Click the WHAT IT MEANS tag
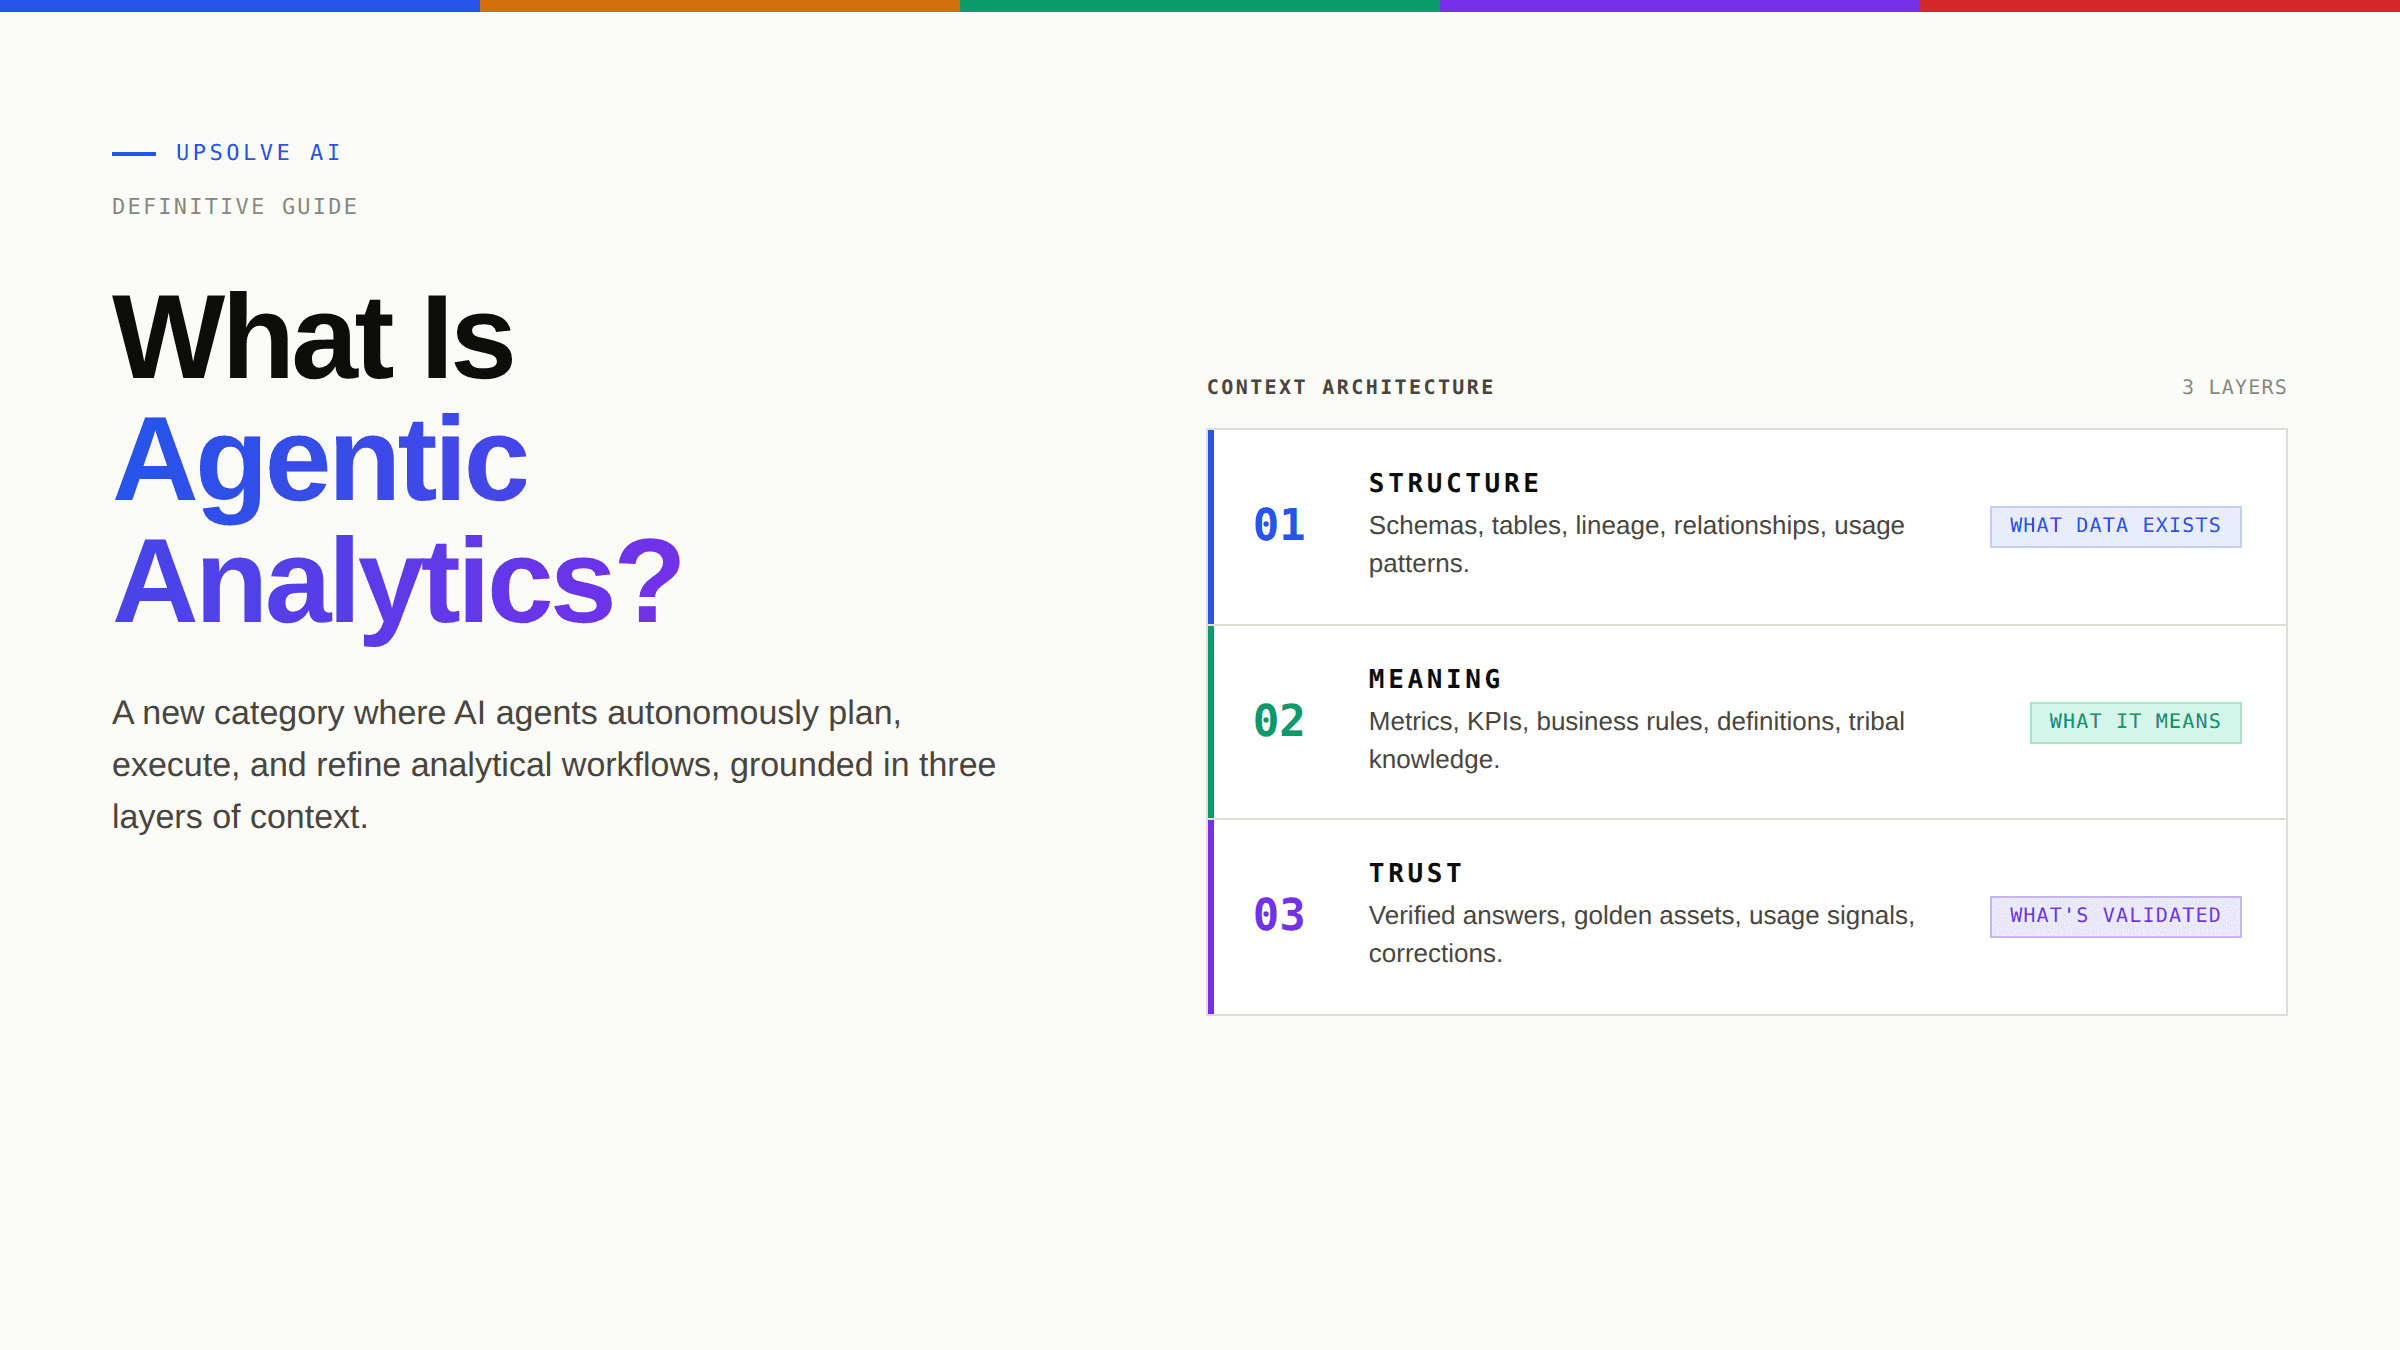 [2135, 723]
